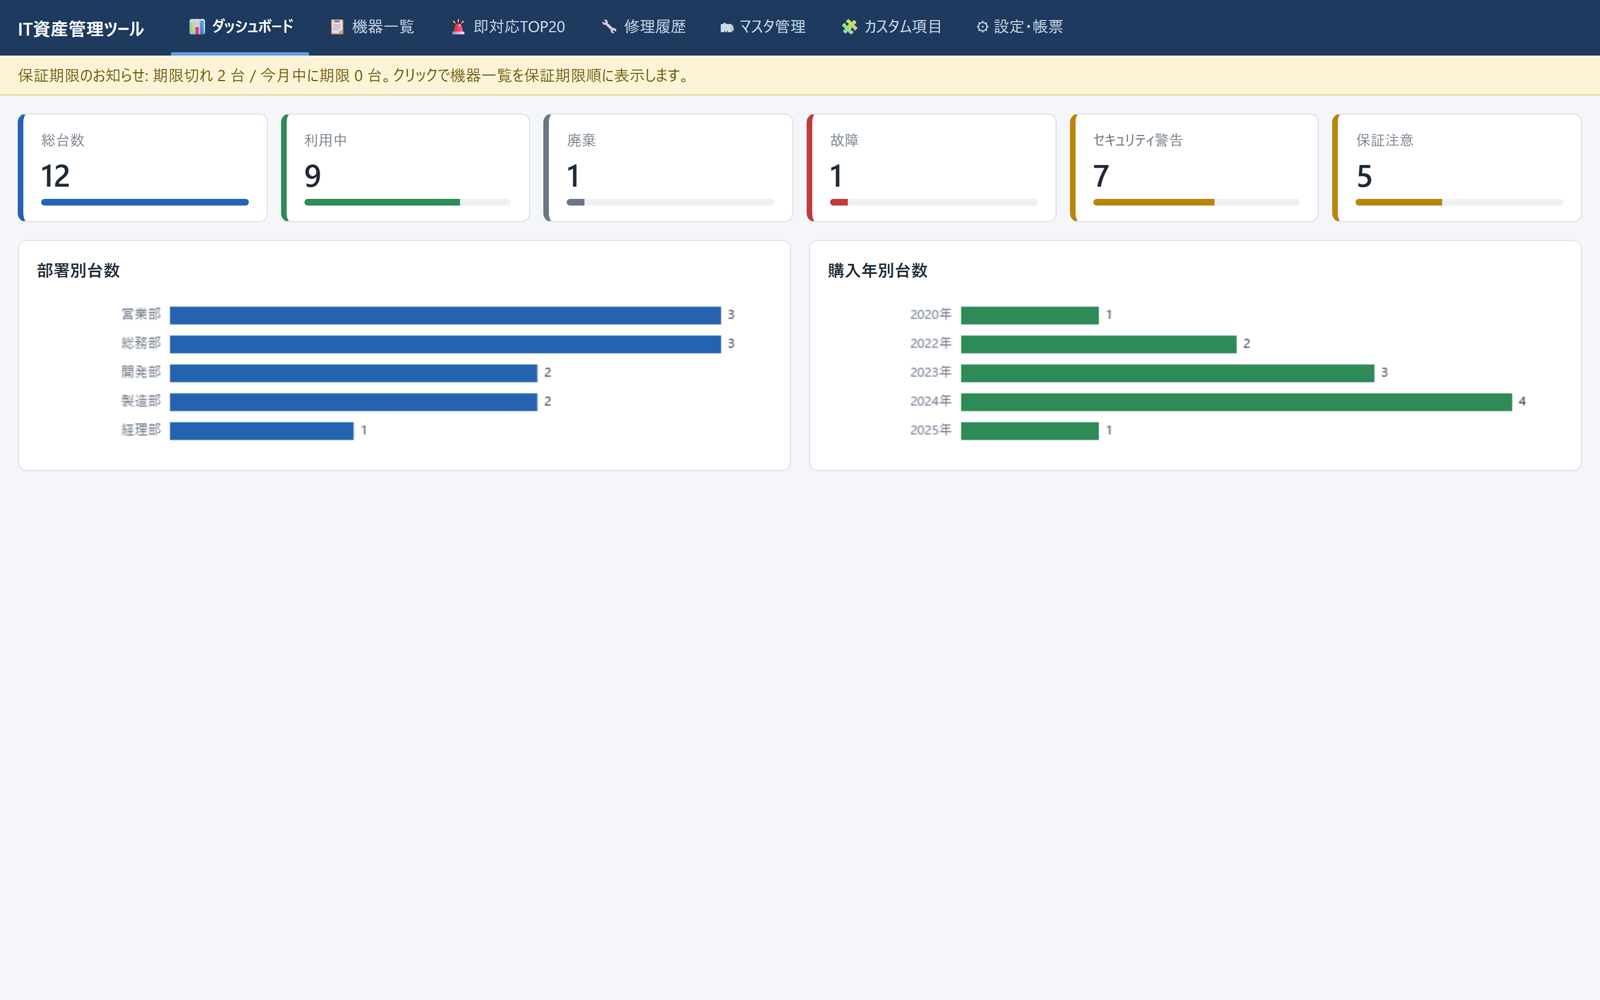Select the 利用中 summary card

[x=406, y=168]
